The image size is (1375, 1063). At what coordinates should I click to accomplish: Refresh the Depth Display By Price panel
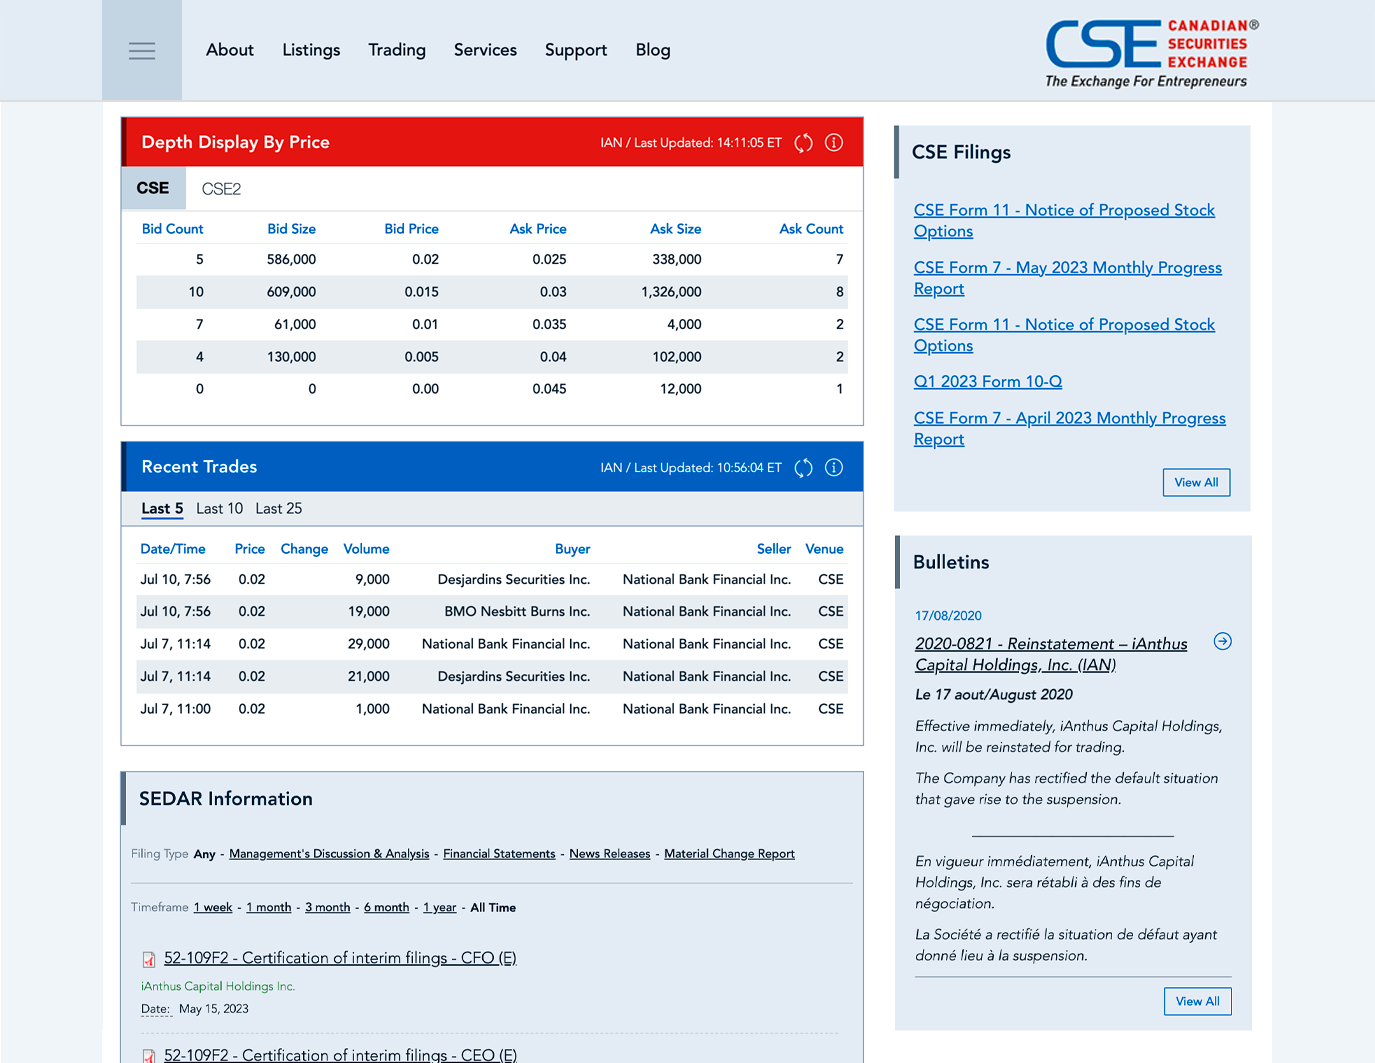point(803,143)
